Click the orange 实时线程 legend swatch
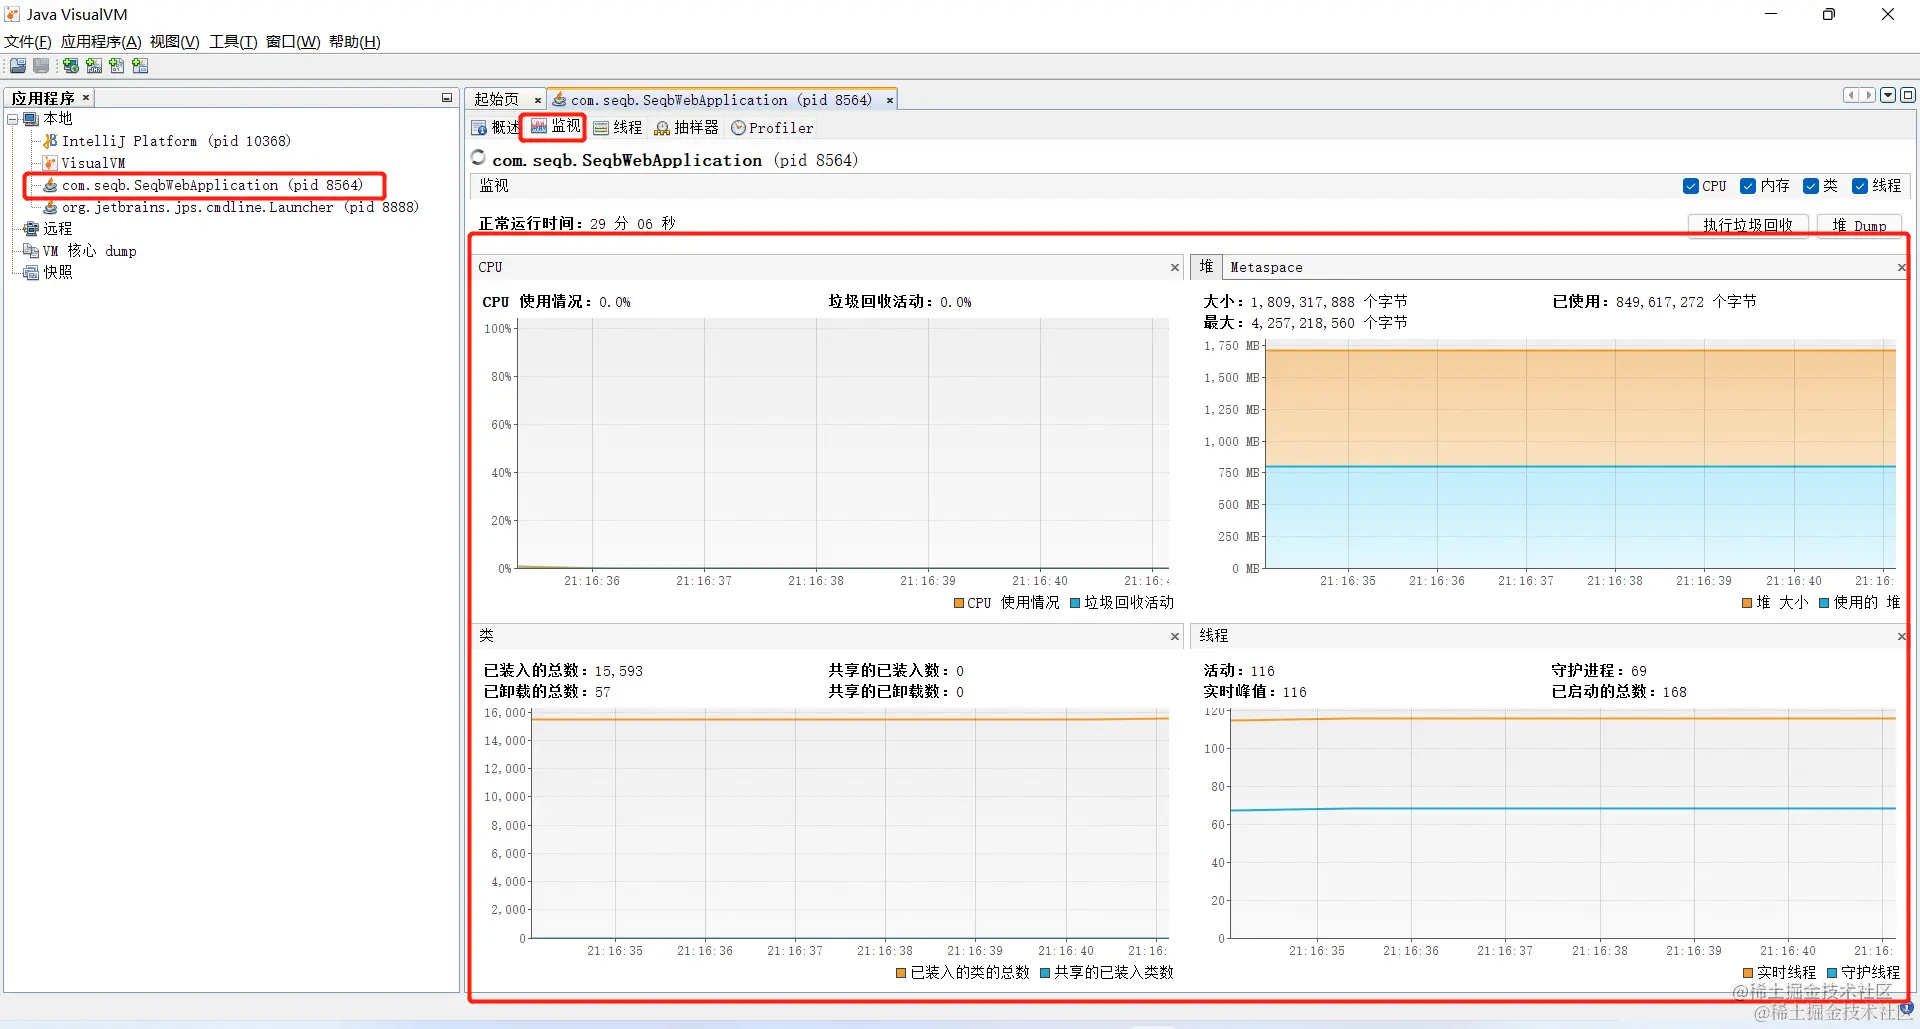This screenshot has height=1029, width=1920. 1748,973
